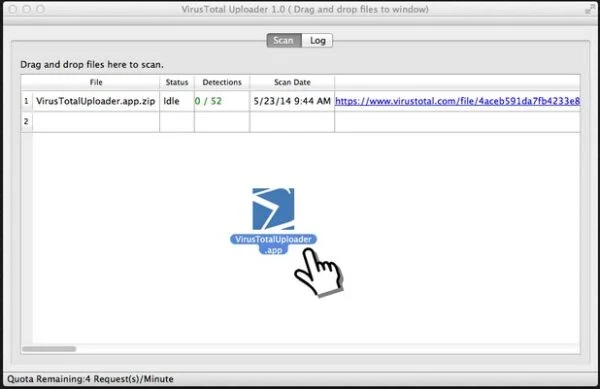
Task: Open the virustotal.com file report link
Action: pyautogui.click(x=457, y=101)
